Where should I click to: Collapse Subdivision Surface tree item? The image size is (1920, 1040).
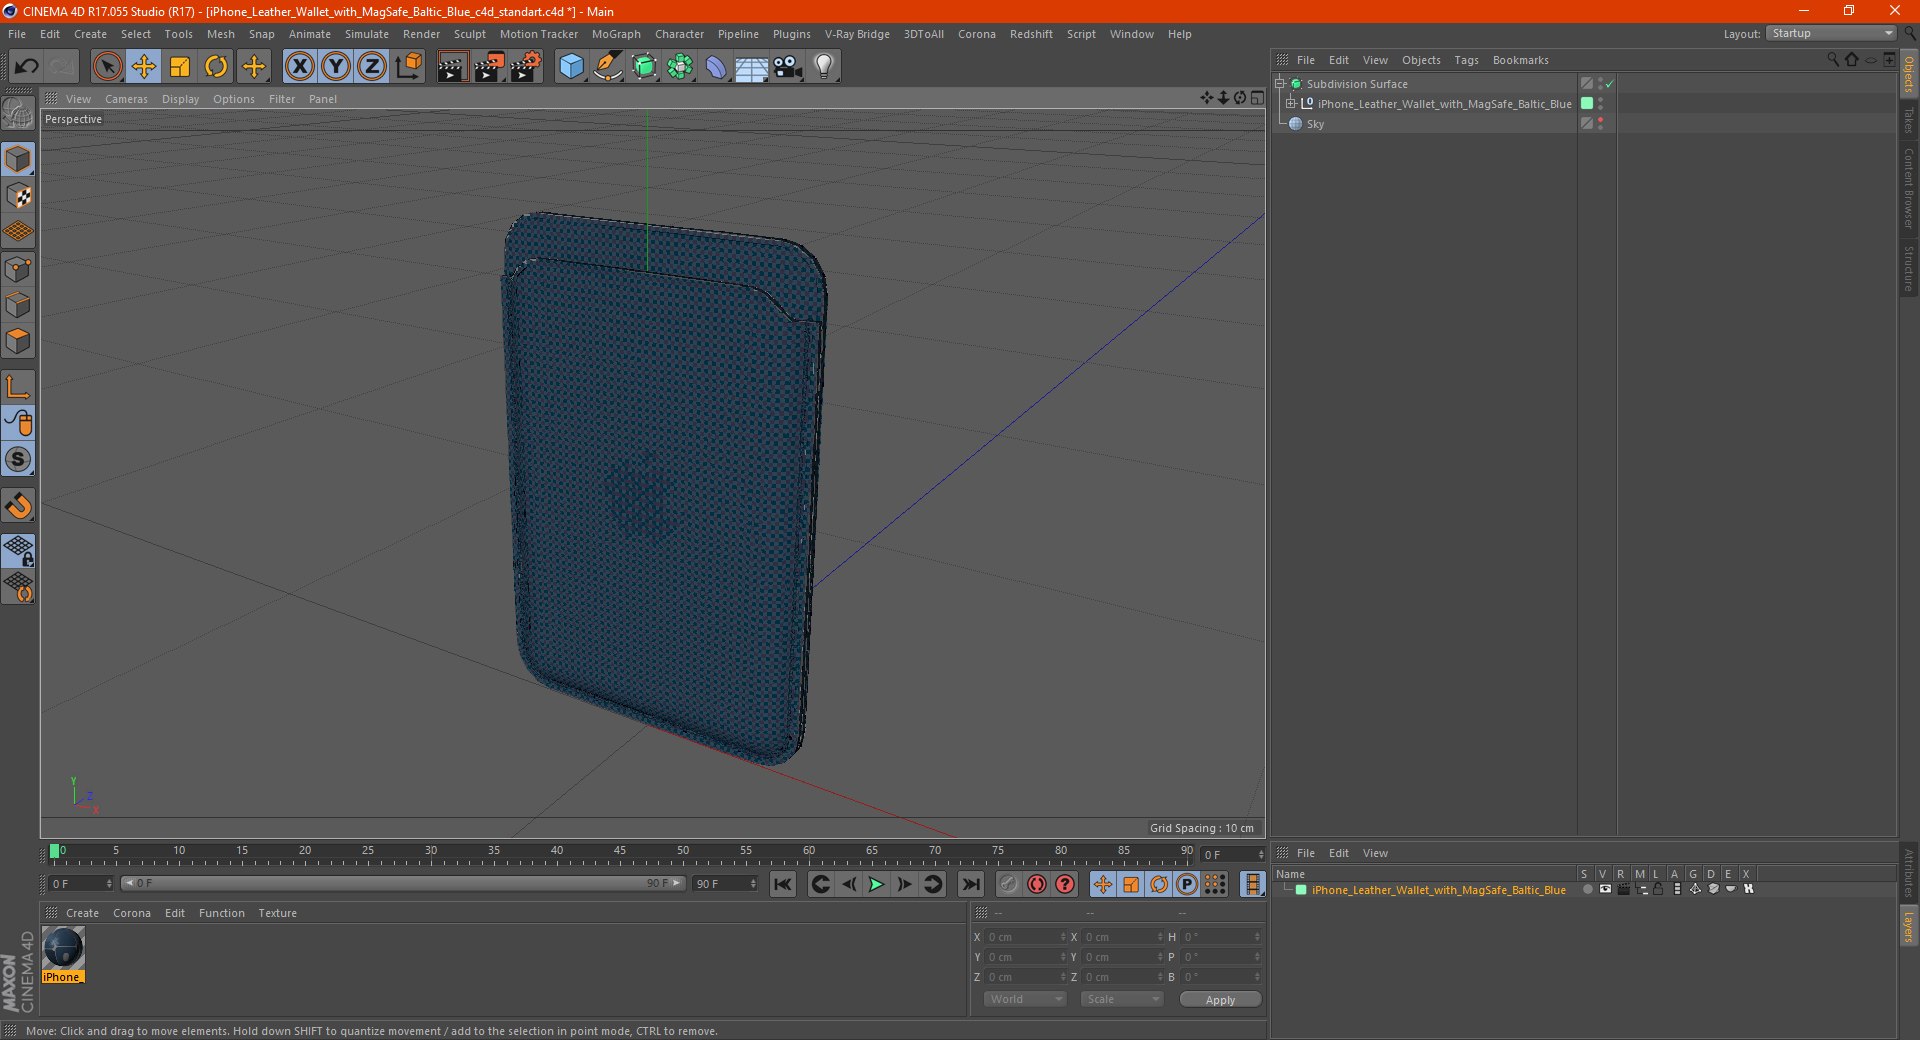pyautogui.click(x=1280, y=84)
